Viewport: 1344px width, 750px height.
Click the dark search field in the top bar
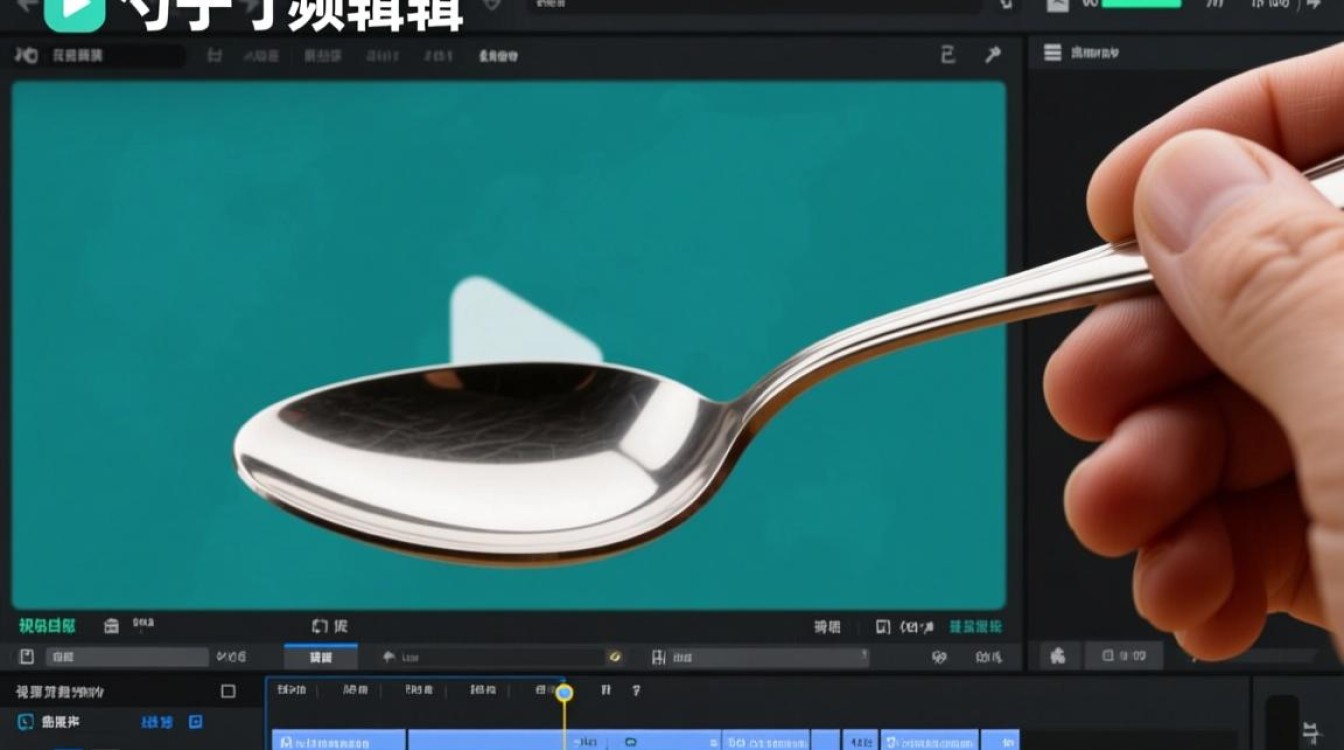755,6
